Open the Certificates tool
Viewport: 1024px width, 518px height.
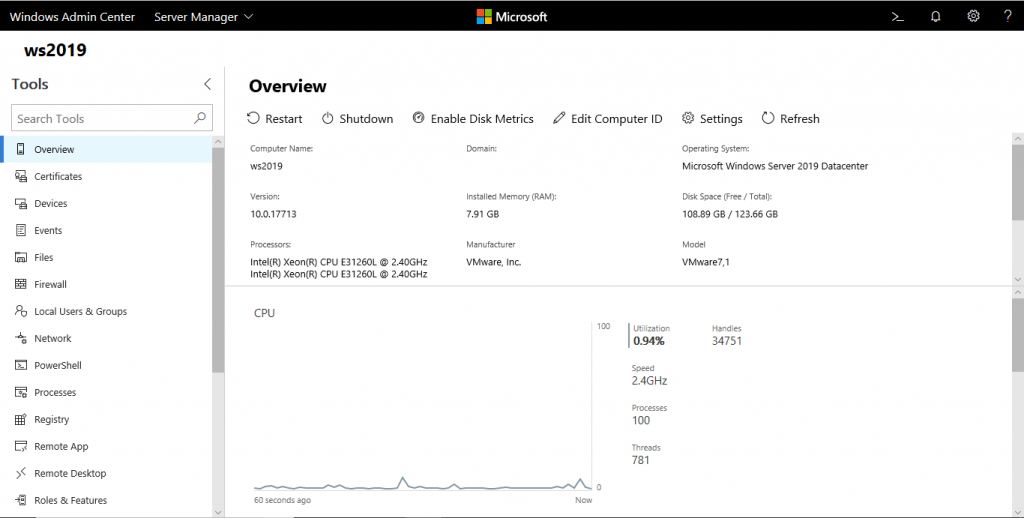point(107,176)
